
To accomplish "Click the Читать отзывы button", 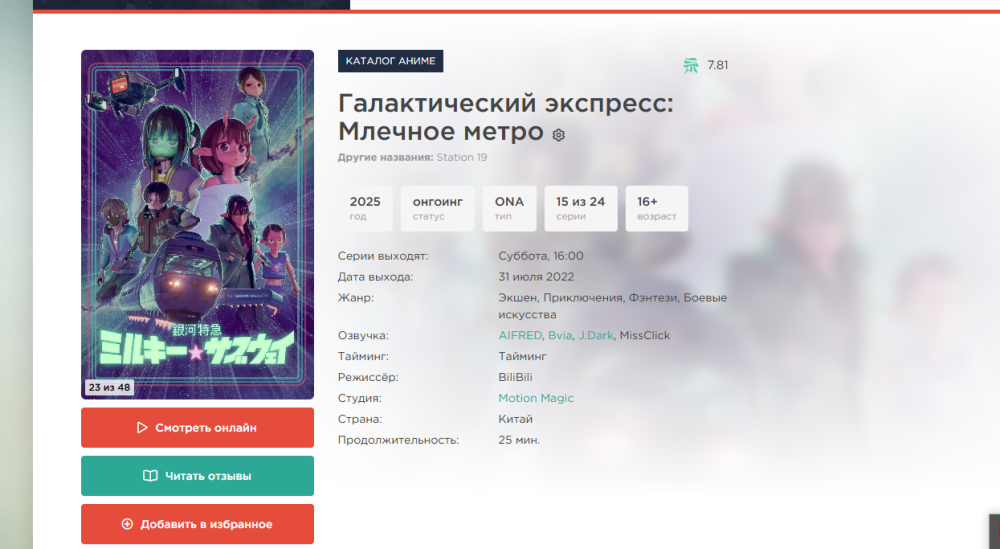I will [197, 476].
